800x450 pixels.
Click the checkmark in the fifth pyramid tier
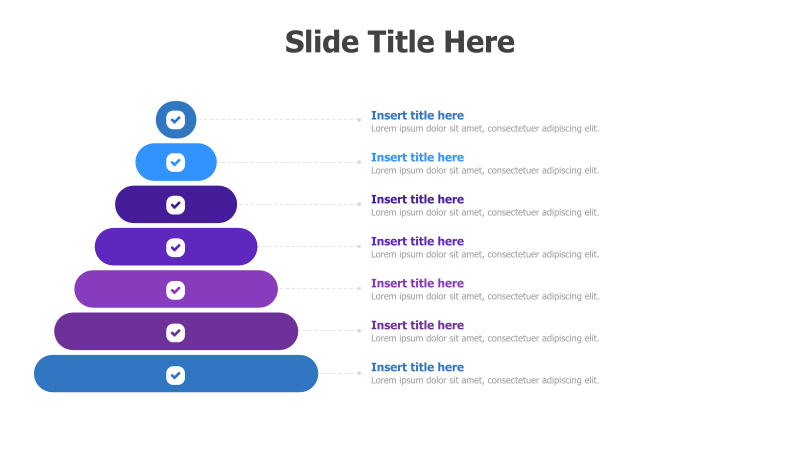pyautogui.click(x=176, y=289)
